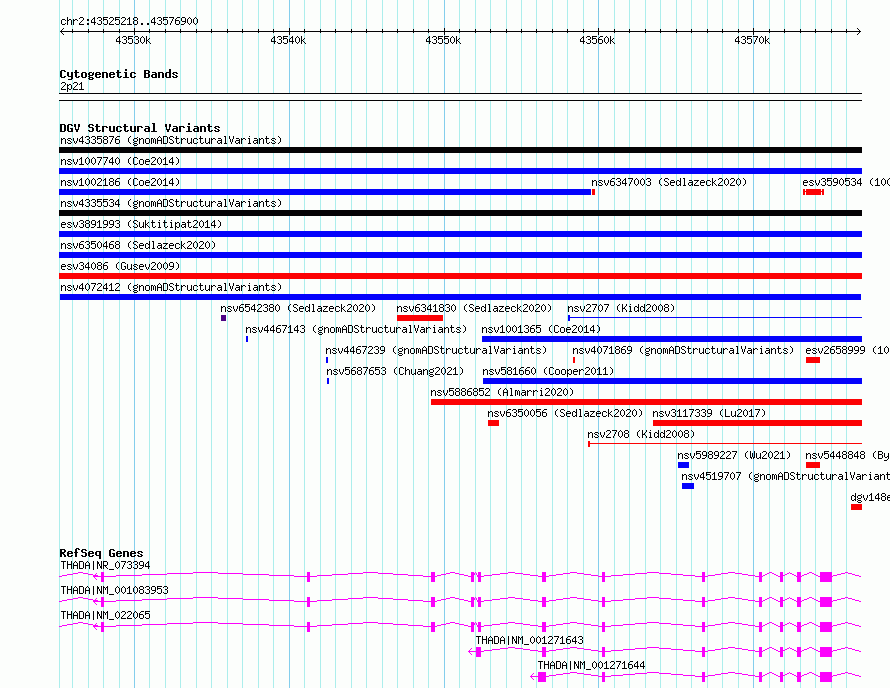Screen dimensions: 890x688
Task: Click the DGV Structural Variants track title
Action: pos(140,128)
